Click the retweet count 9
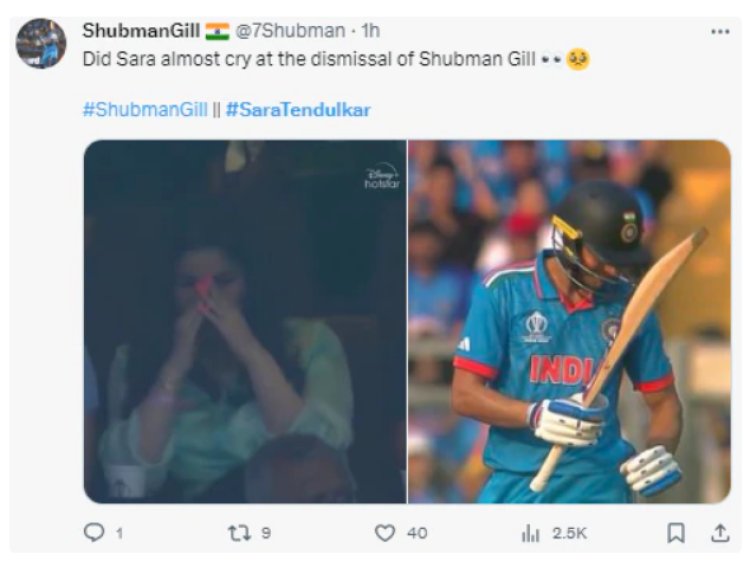The width and height of the screenshot is (750, 574). point(266,533)
